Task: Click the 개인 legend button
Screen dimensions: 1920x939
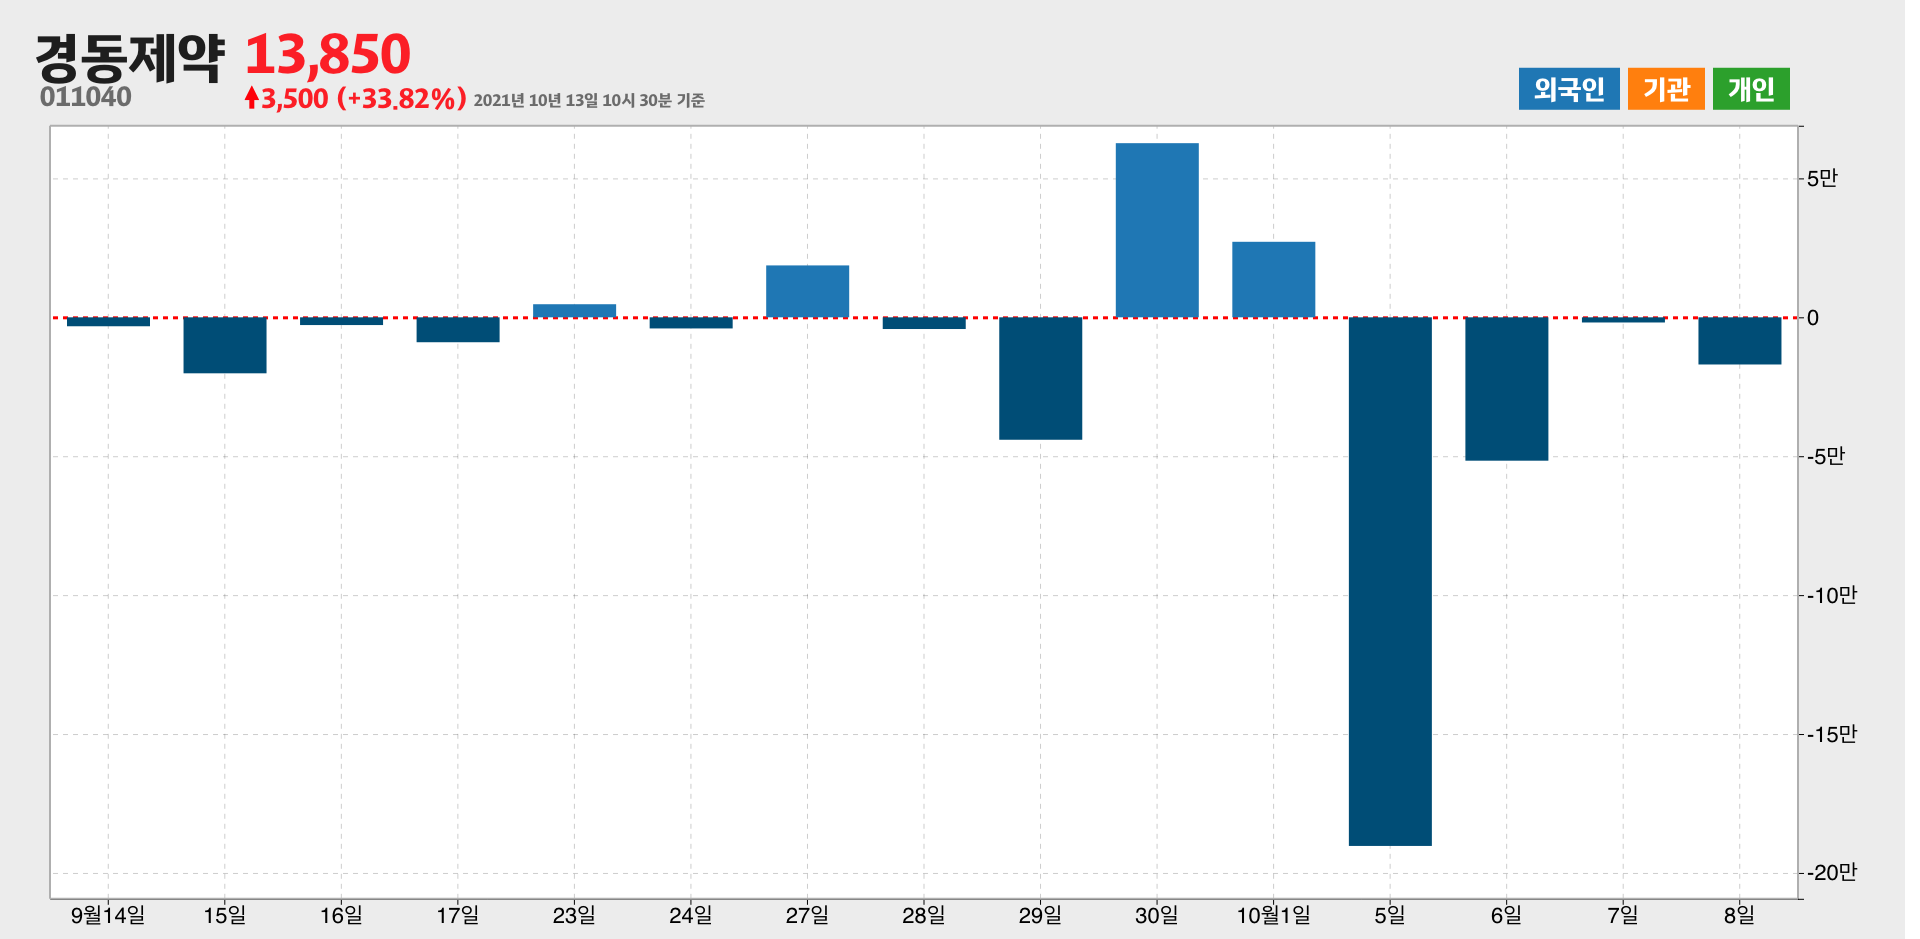Action: pos(1751,89)
